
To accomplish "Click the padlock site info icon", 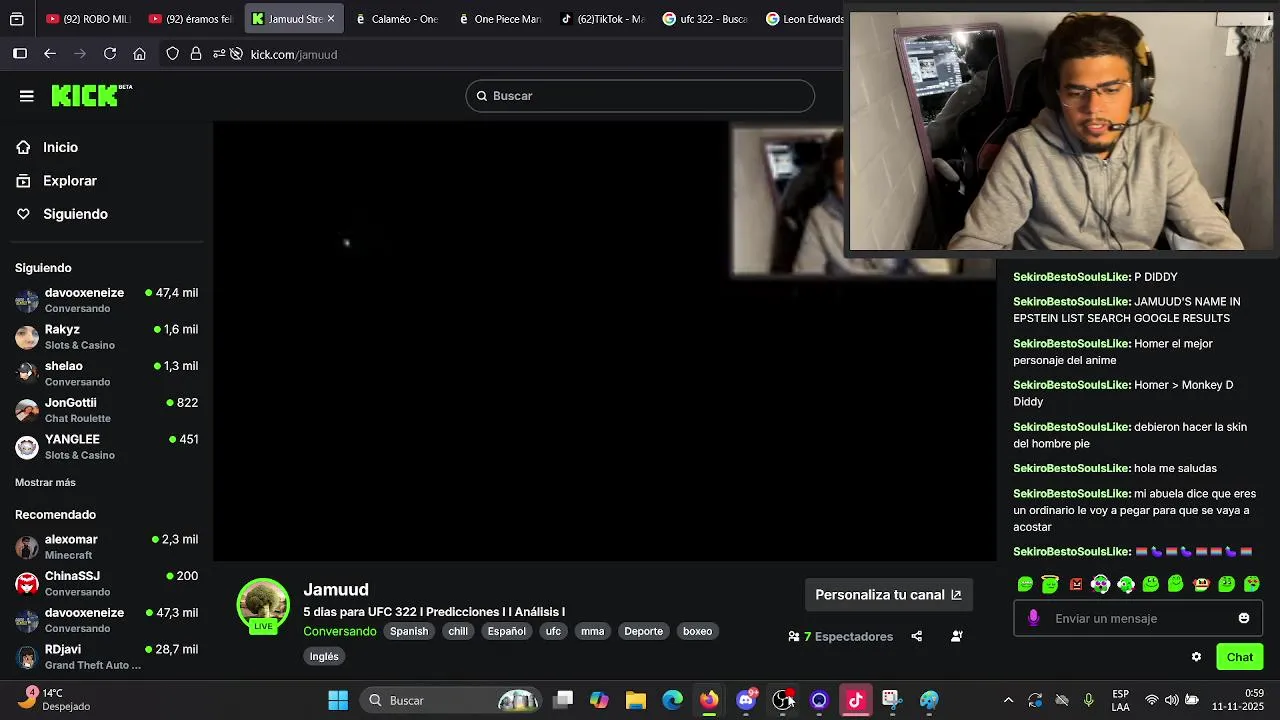I will pyautogui.click(x=196, y=54).
